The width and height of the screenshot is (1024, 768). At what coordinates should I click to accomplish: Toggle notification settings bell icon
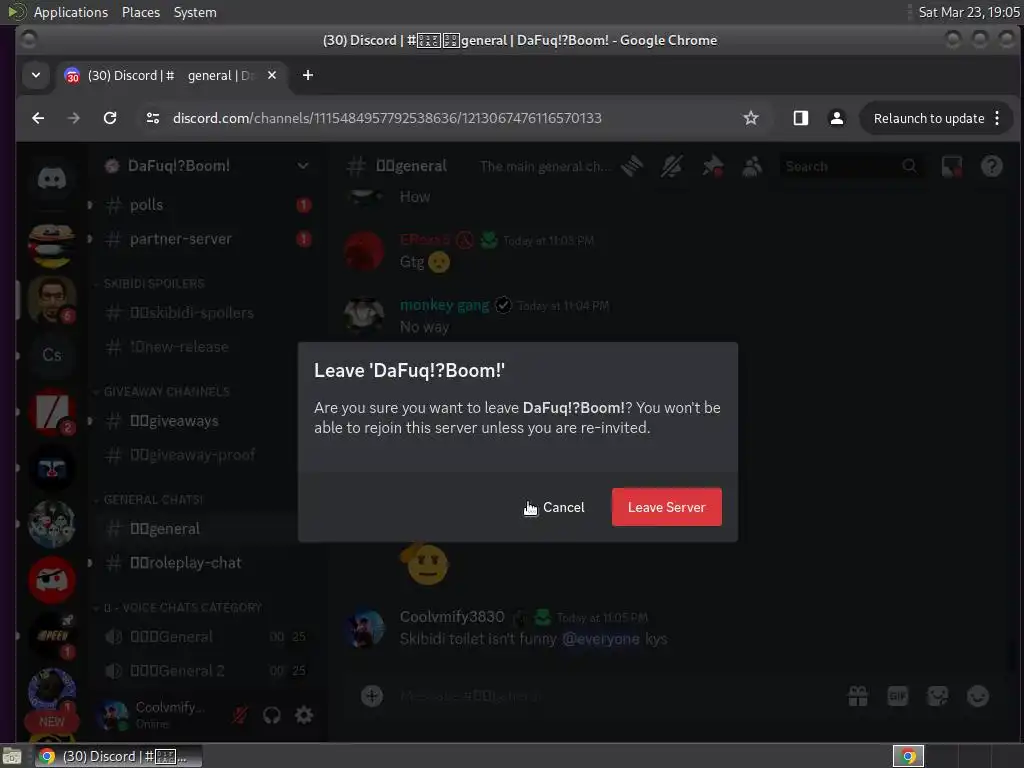[x=671, y=167]
